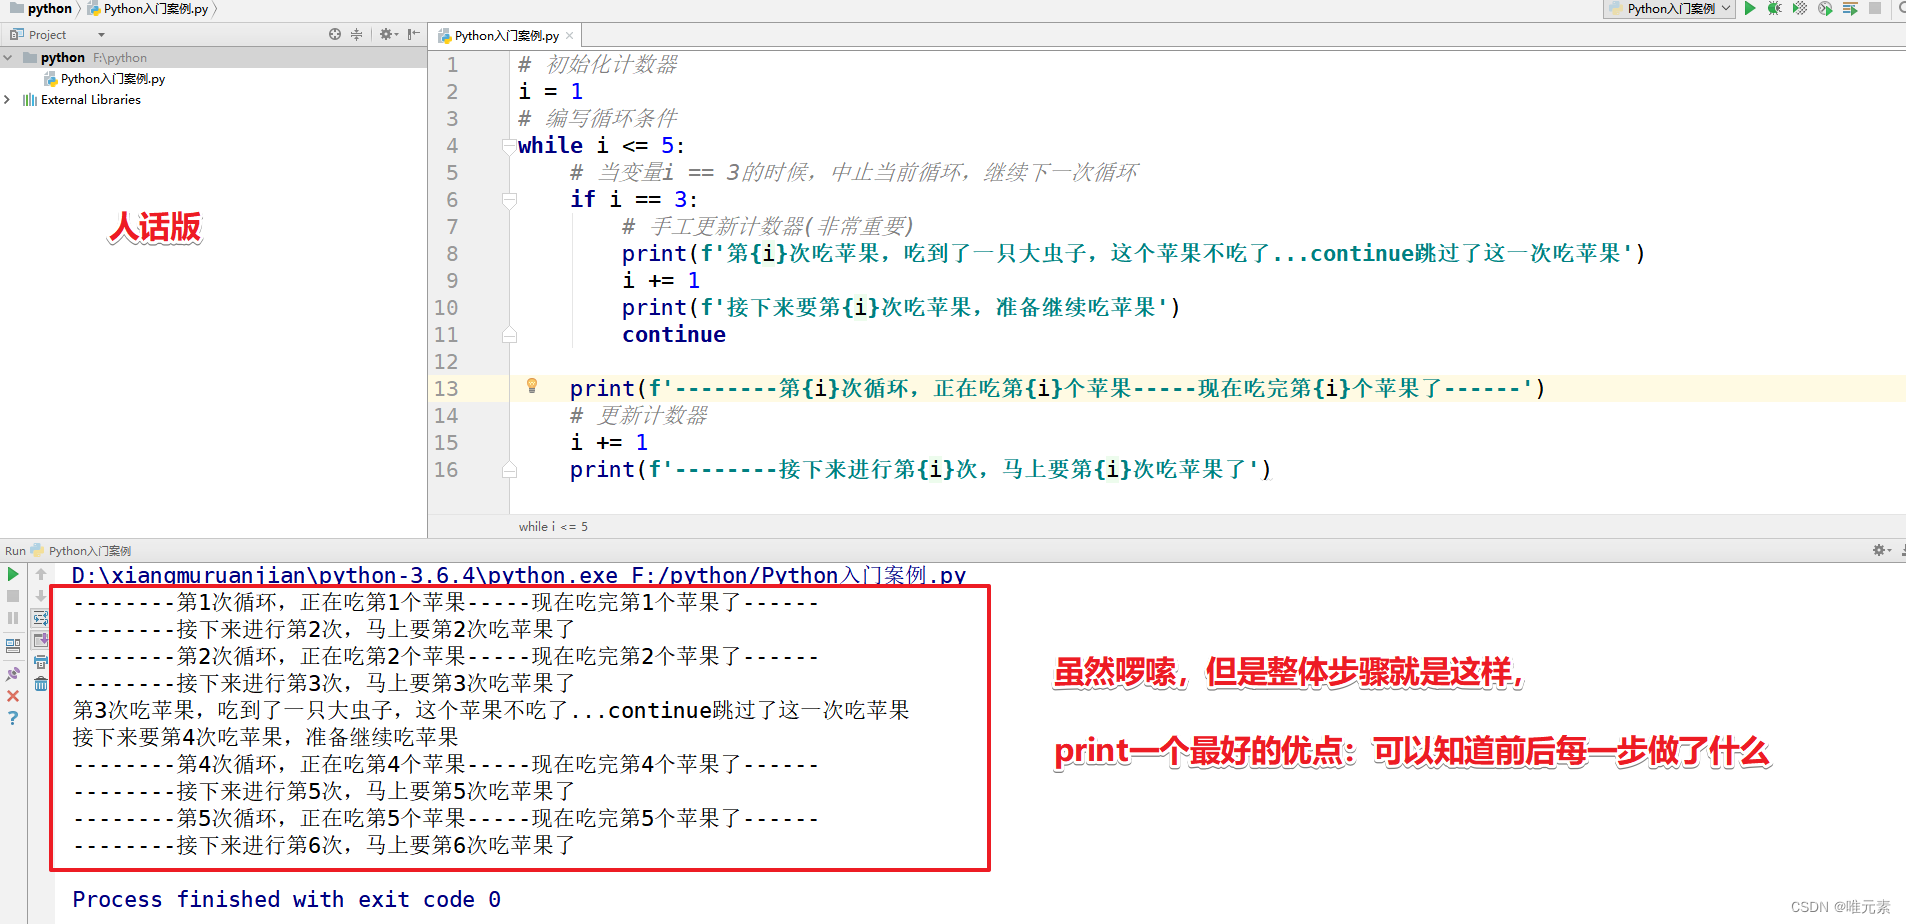Run with coverage from the top toolbar
The height and width of the screenshot is (924, 1906).
click(1799, 8)
